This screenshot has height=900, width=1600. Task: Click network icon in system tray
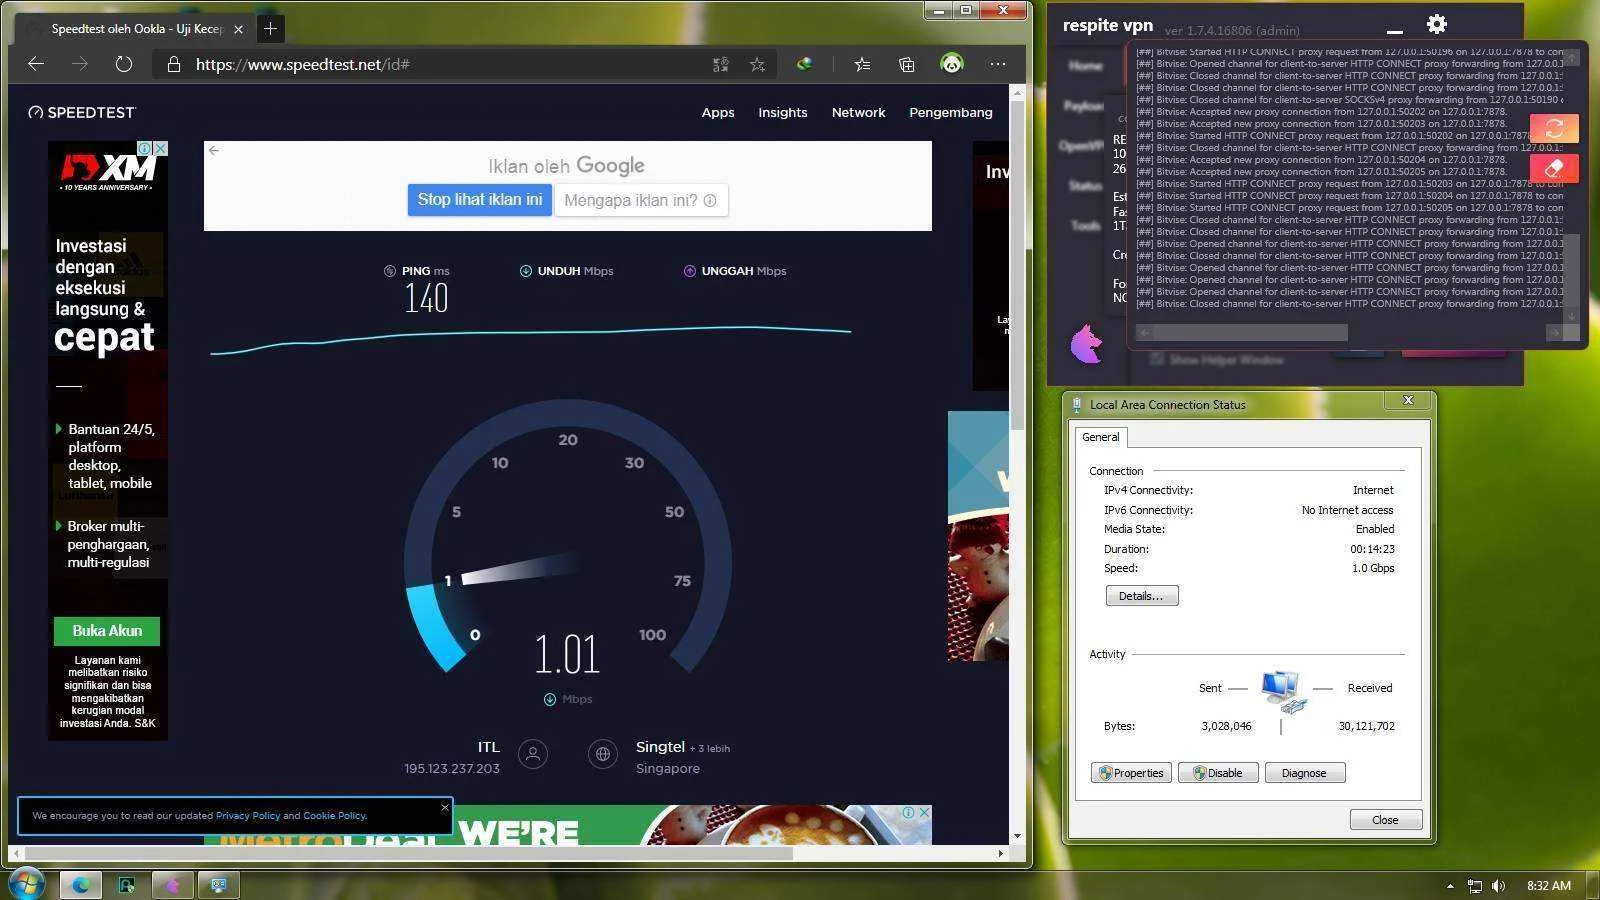(1474, 886)
